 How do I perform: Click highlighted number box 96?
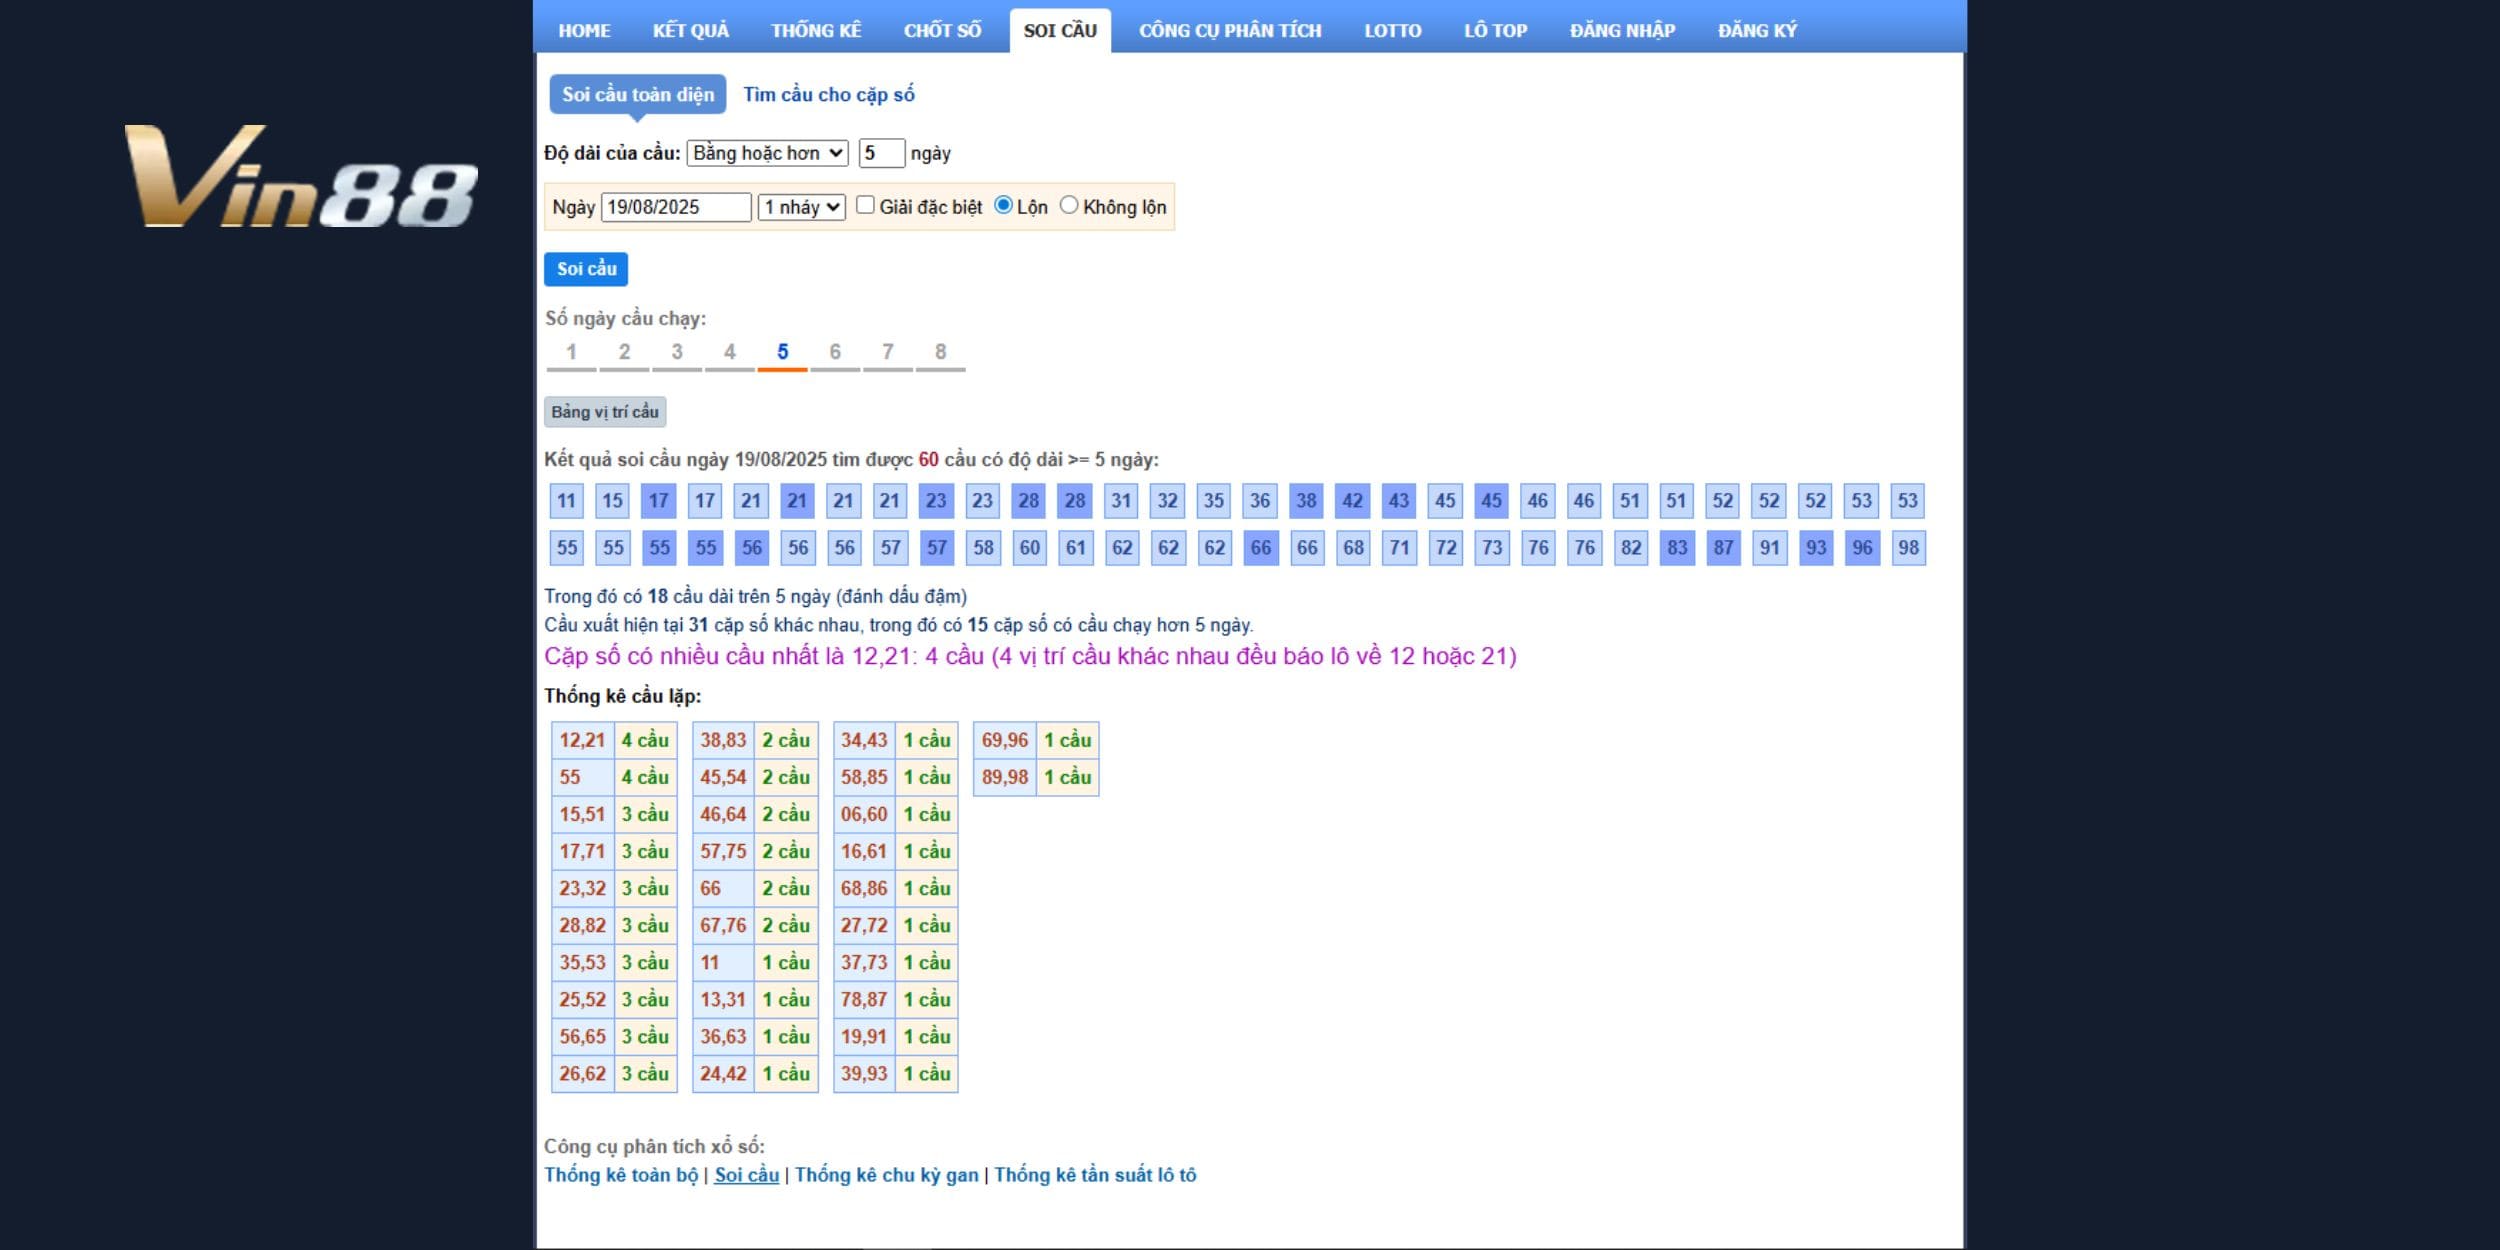(1862, 548)
